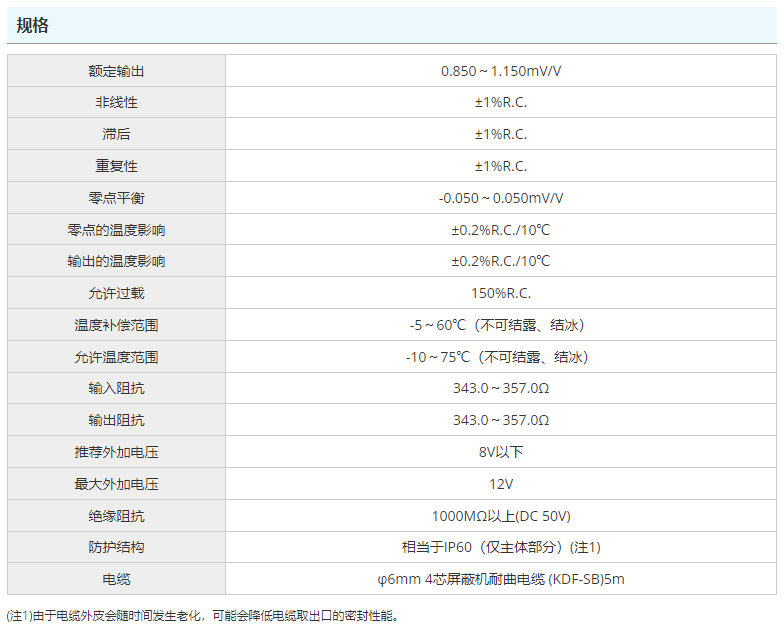Click the -10～75℃ value cell
Screen dimensions: 784x644
point(501,357)
